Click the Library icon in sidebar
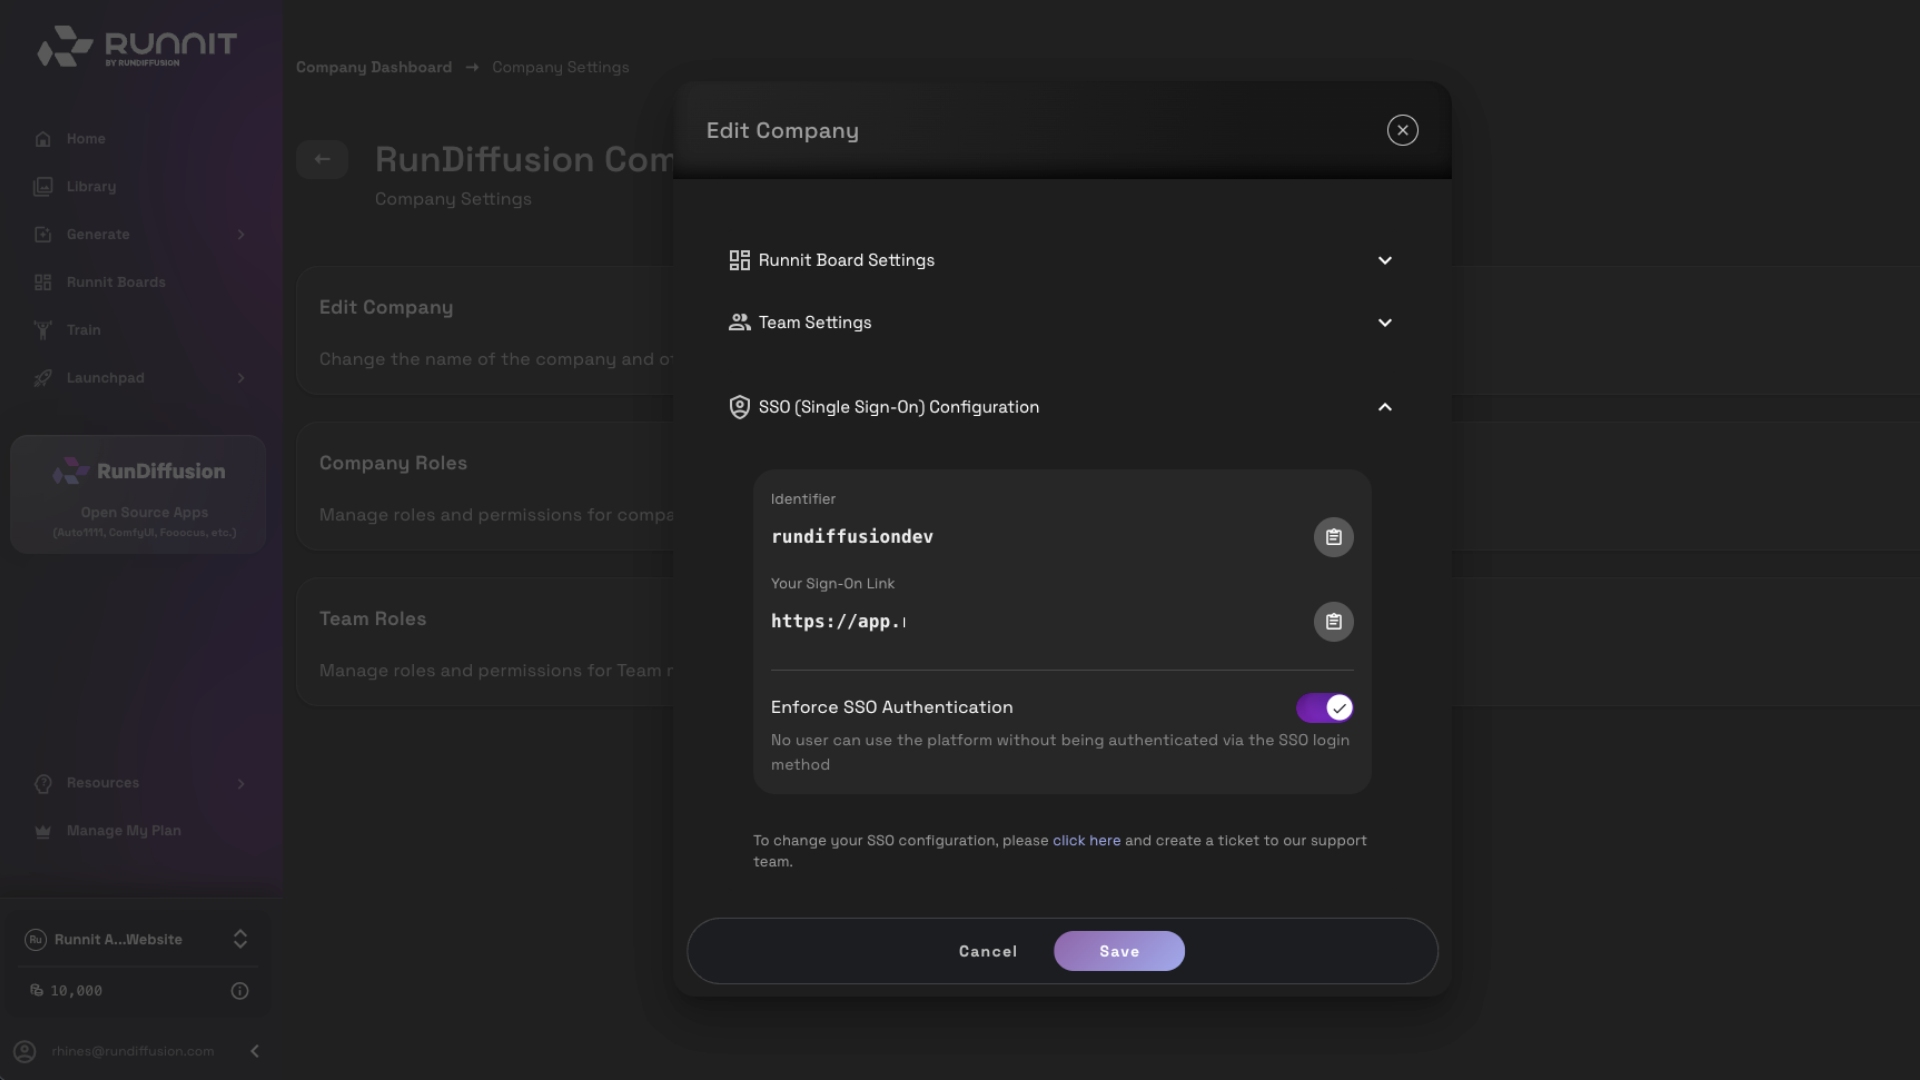 coord(43,187)
